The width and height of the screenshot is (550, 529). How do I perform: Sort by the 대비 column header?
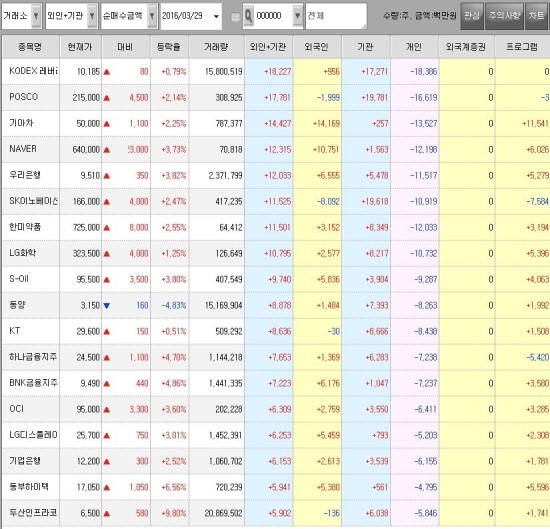point(126,47)
